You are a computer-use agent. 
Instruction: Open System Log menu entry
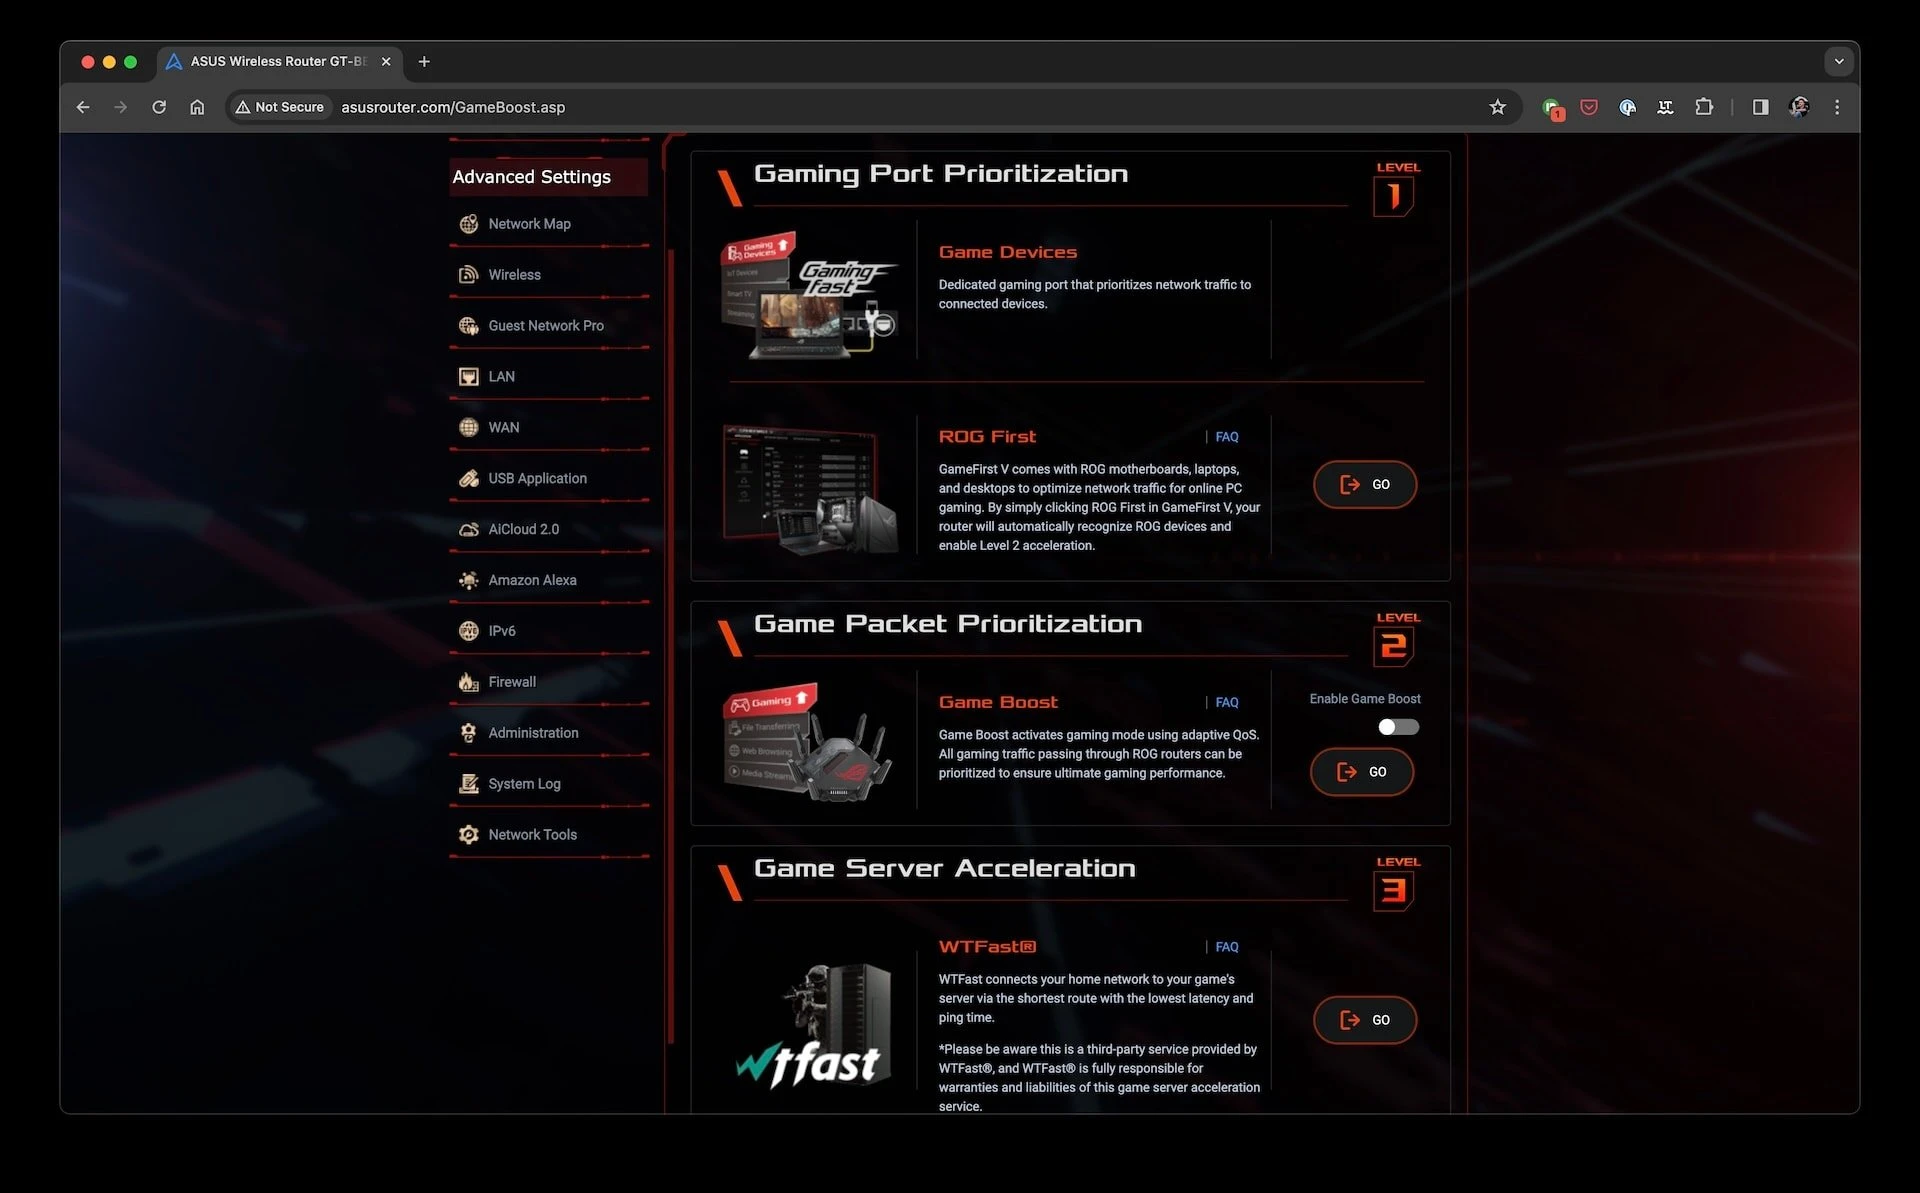click(549, 784)
